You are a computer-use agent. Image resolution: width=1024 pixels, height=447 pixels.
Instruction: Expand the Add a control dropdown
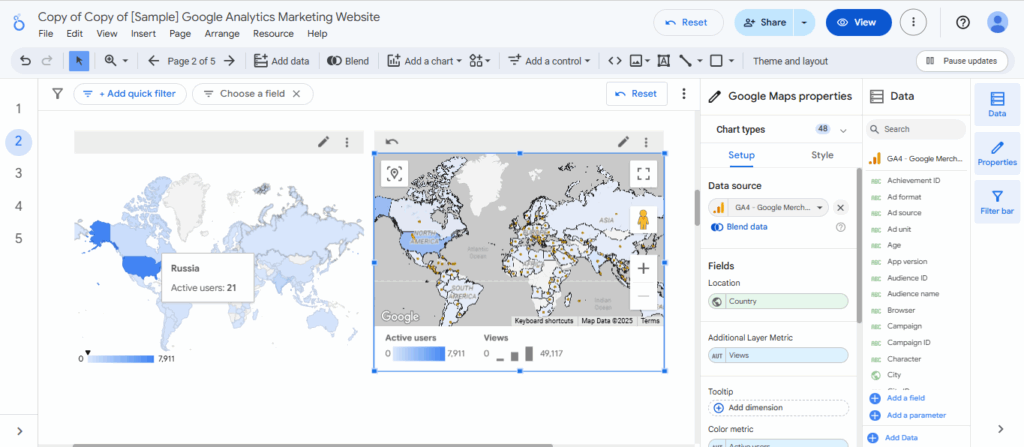[587, 61]
